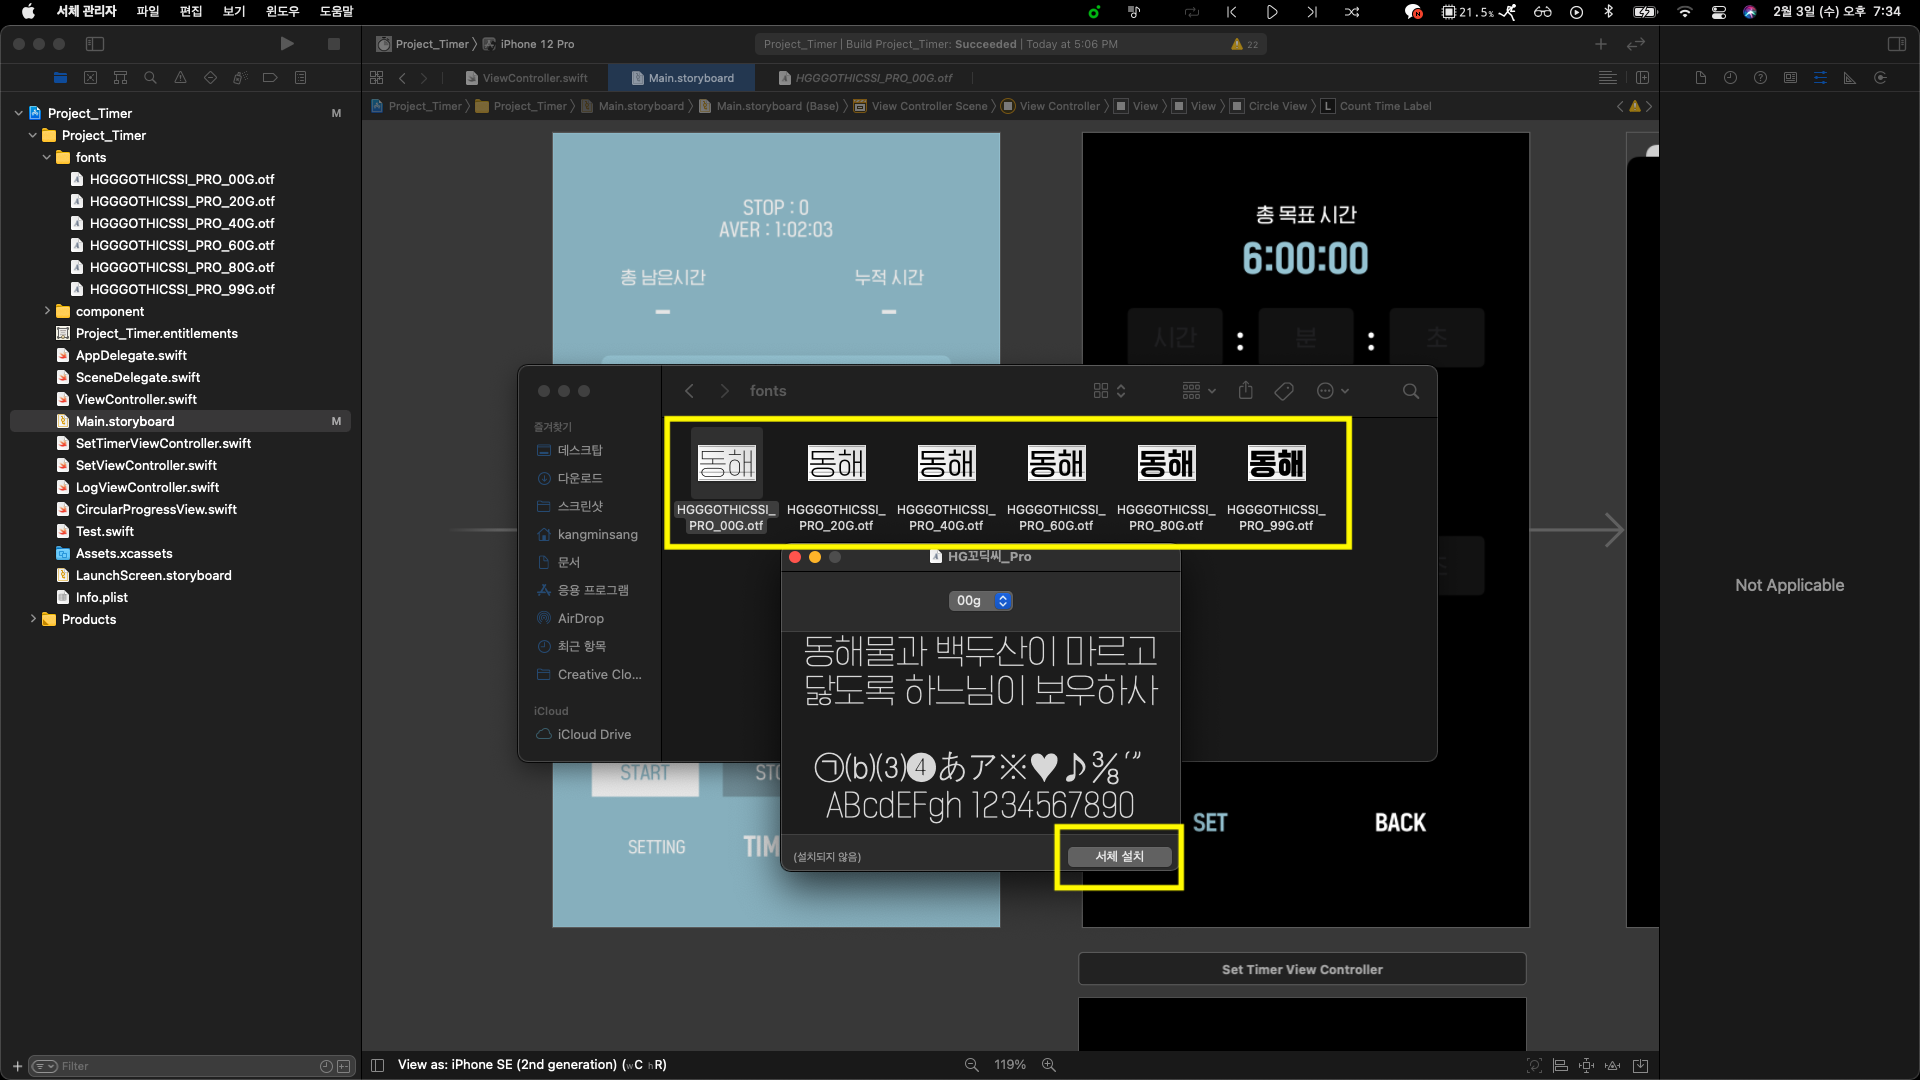Add editor on right icon

1642,78
